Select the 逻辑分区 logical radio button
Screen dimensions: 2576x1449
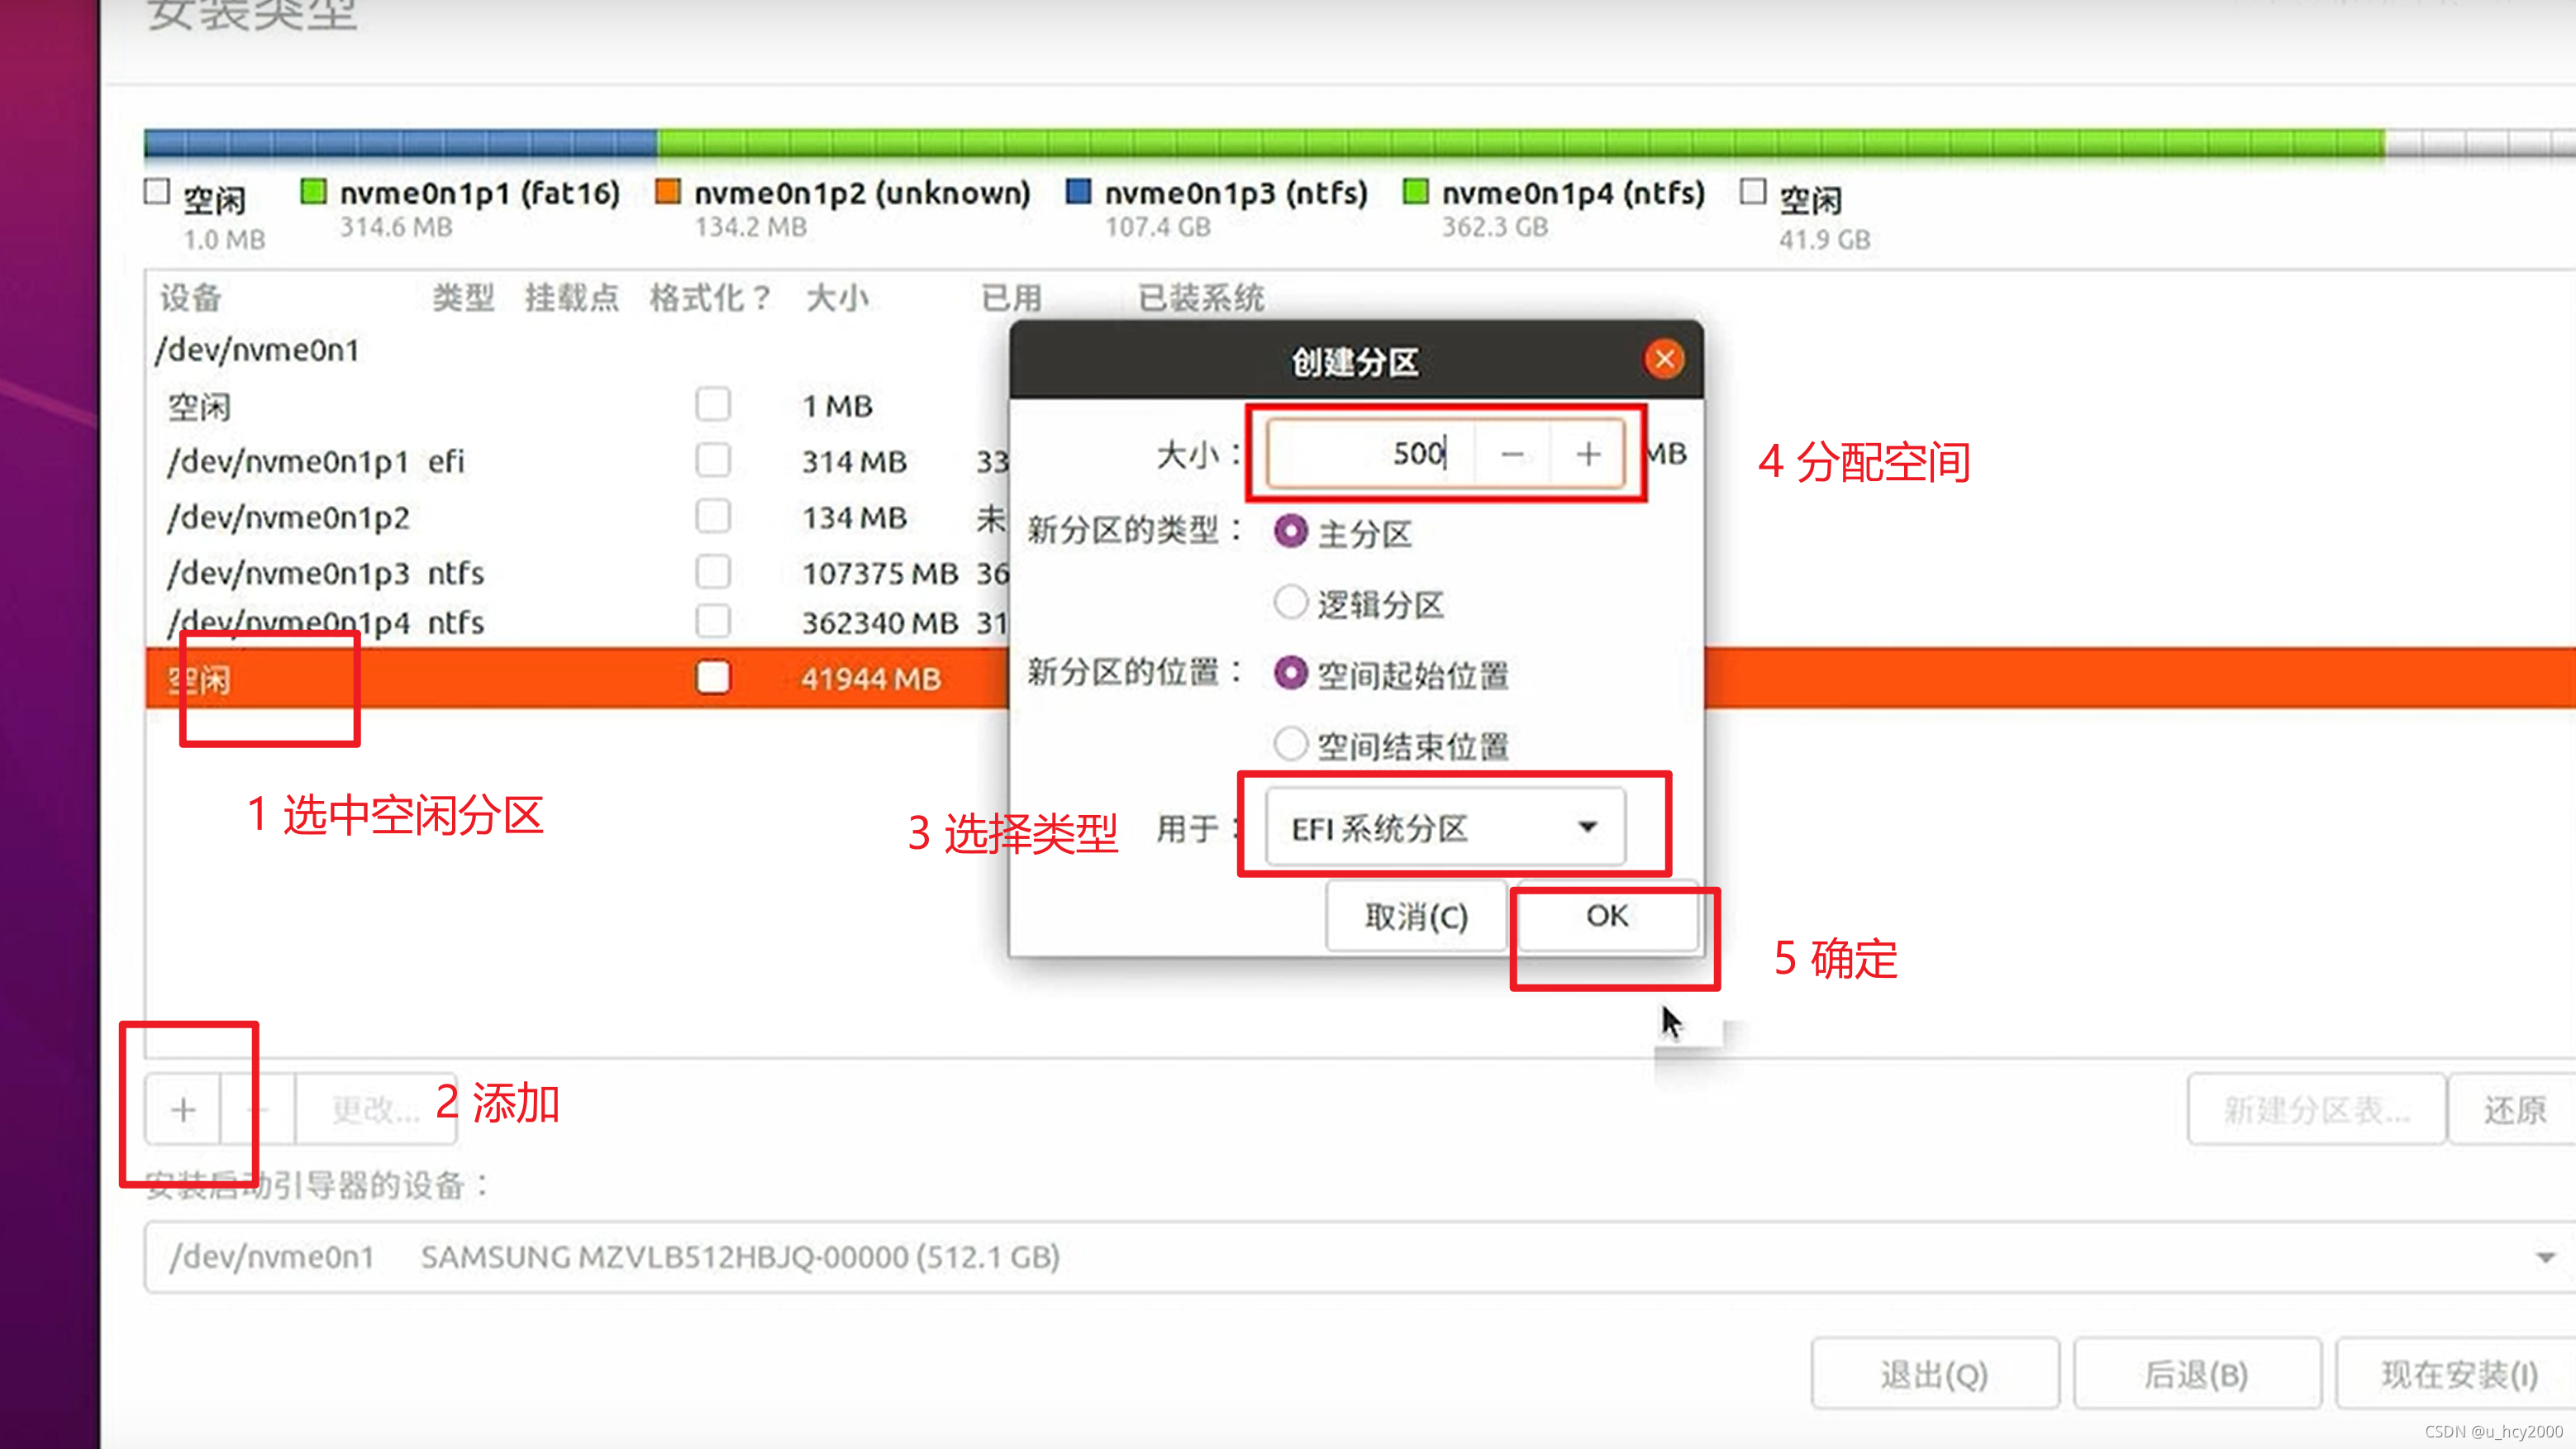pos(1290,603)
